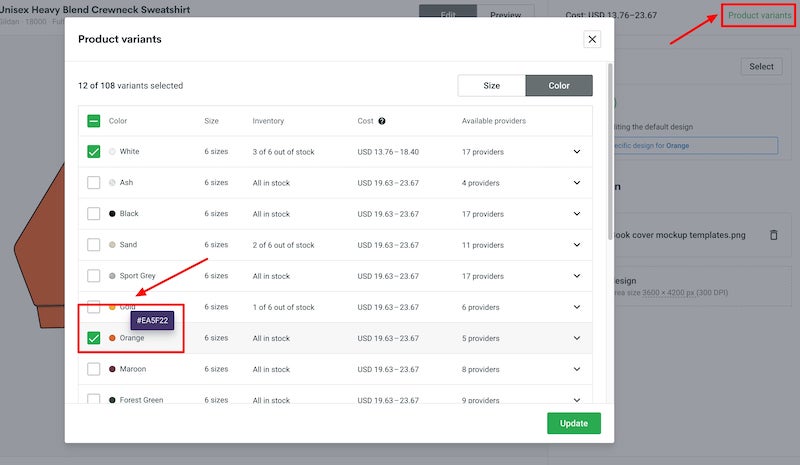Image resolution: width=800 pixels, height=465 pixels.
Task: Toggle the select-all variants checkbox
Action: click(x=94, y=121)
